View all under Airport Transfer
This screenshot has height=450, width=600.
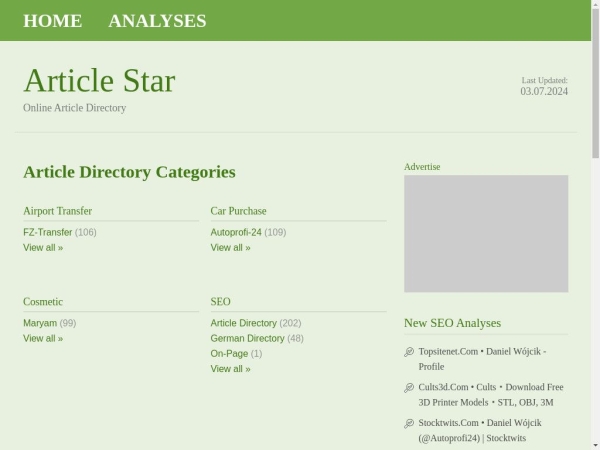[x=43, y=247]
